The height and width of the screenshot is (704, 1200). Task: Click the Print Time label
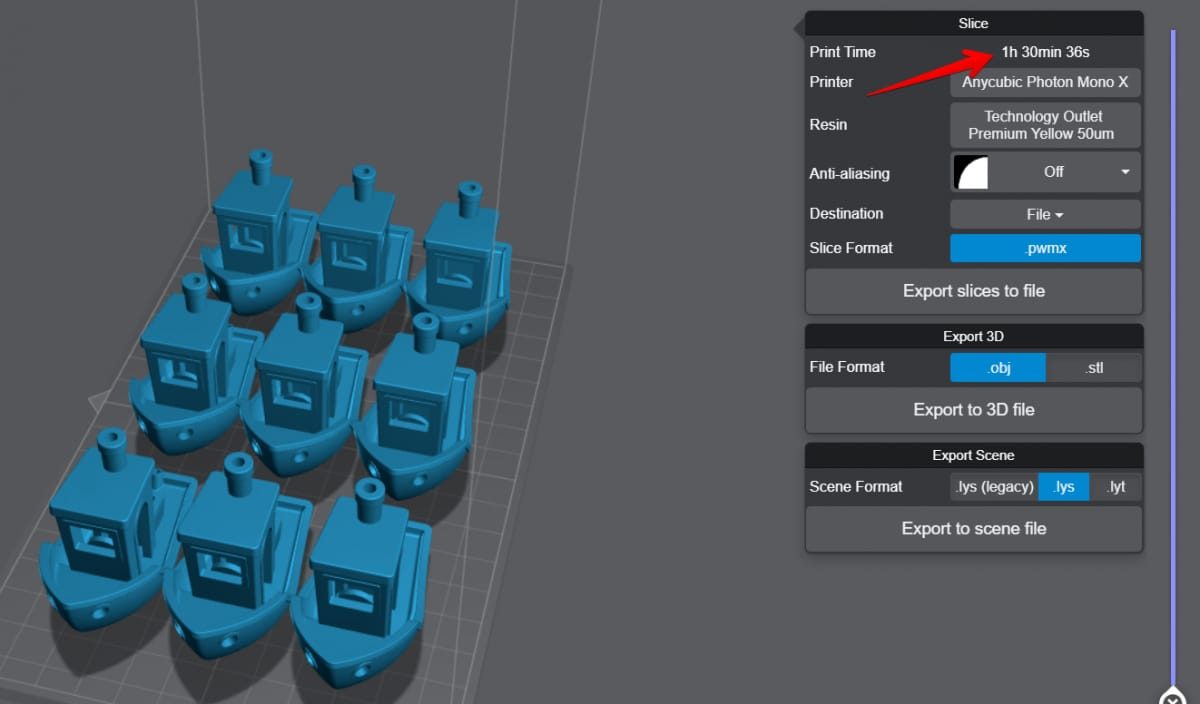point(842,52)
